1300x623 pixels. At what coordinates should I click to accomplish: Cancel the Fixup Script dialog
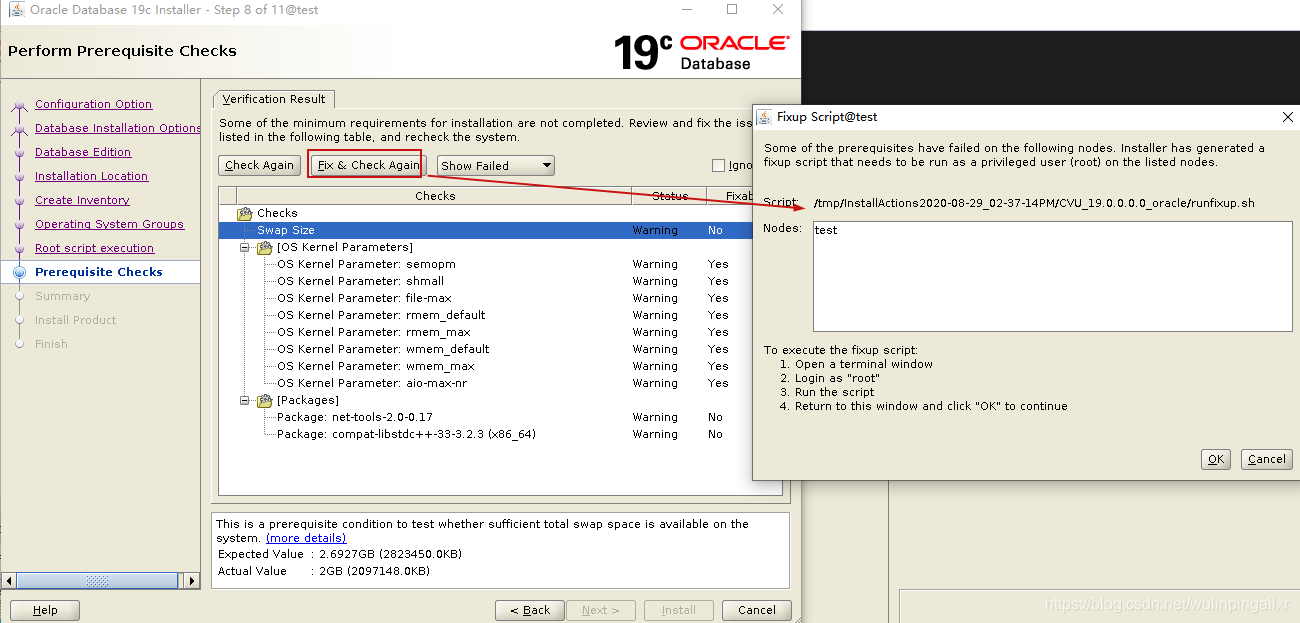1266,459
